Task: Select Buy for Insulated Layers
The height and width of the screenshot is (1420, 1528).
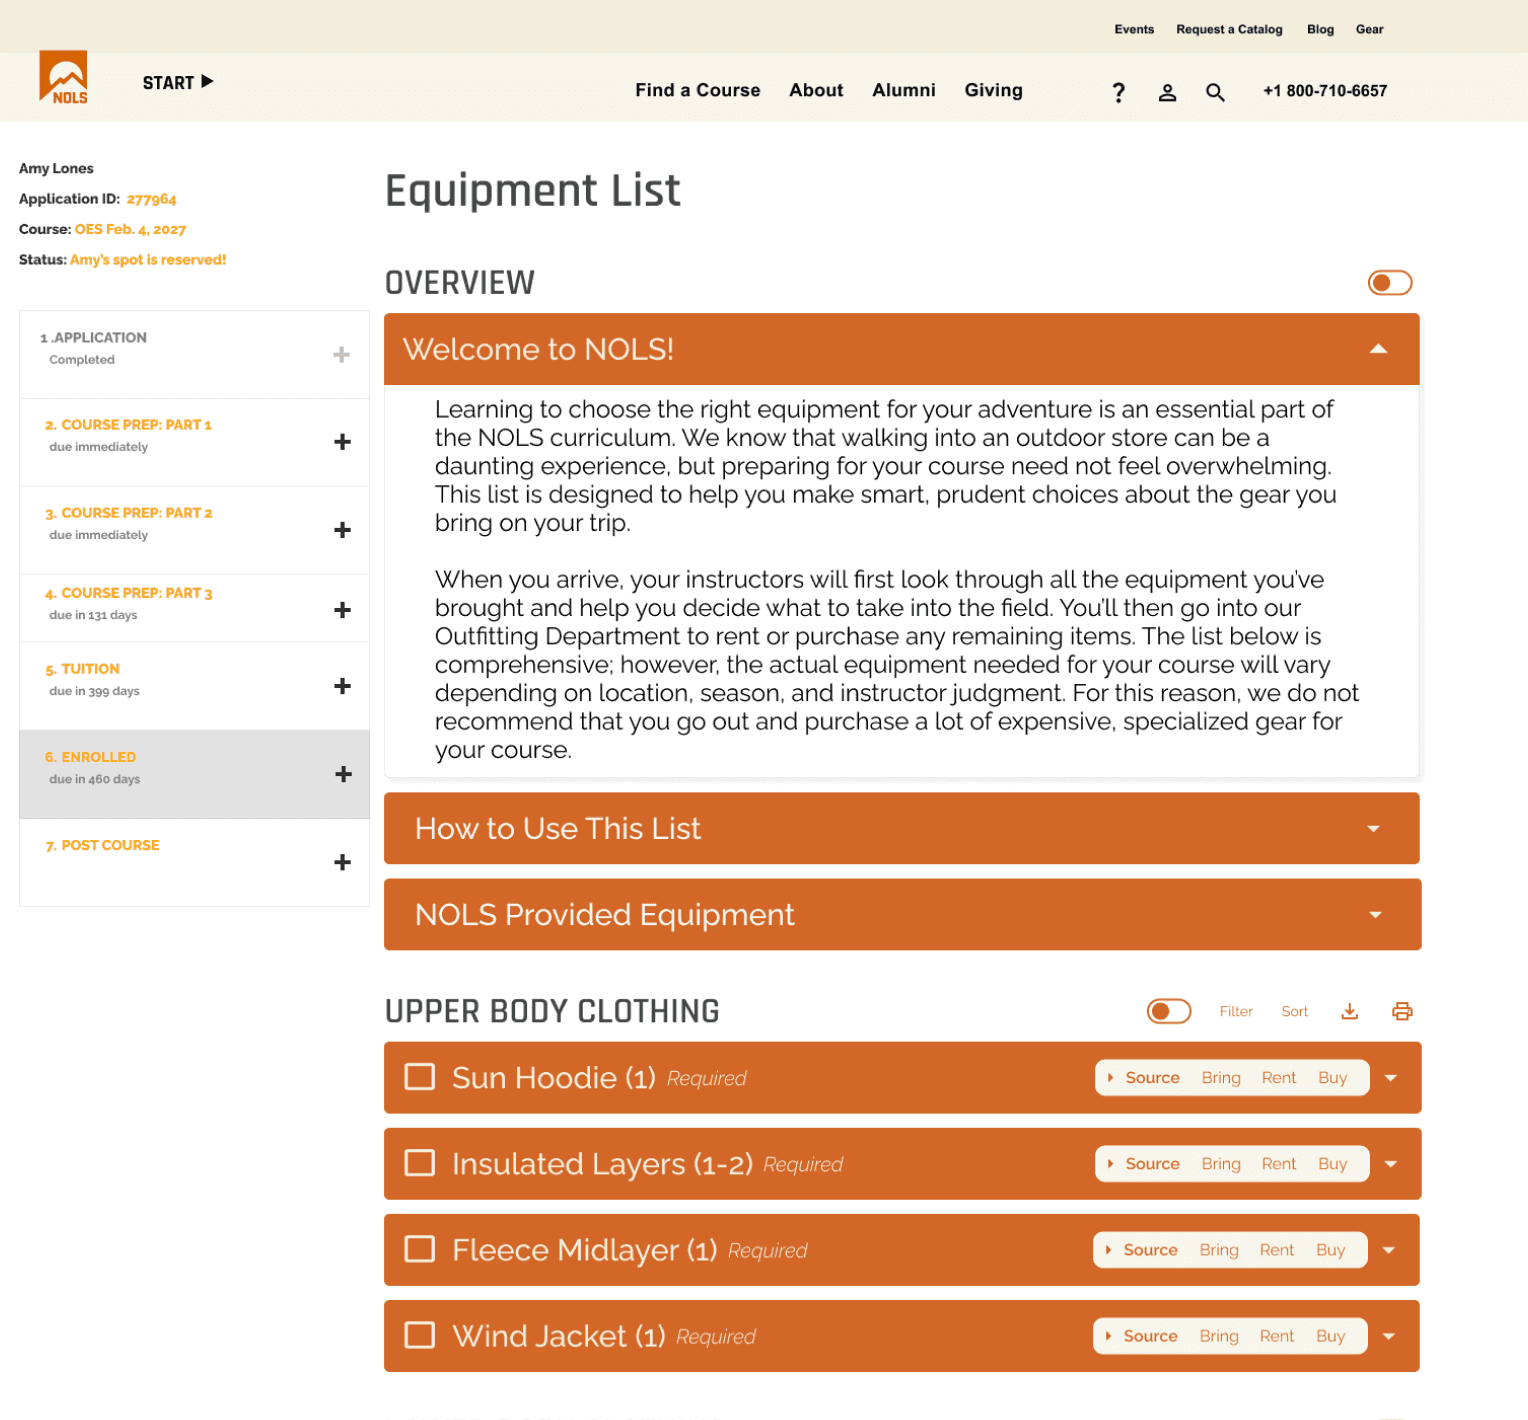Action: (x=1332, y=1163)
